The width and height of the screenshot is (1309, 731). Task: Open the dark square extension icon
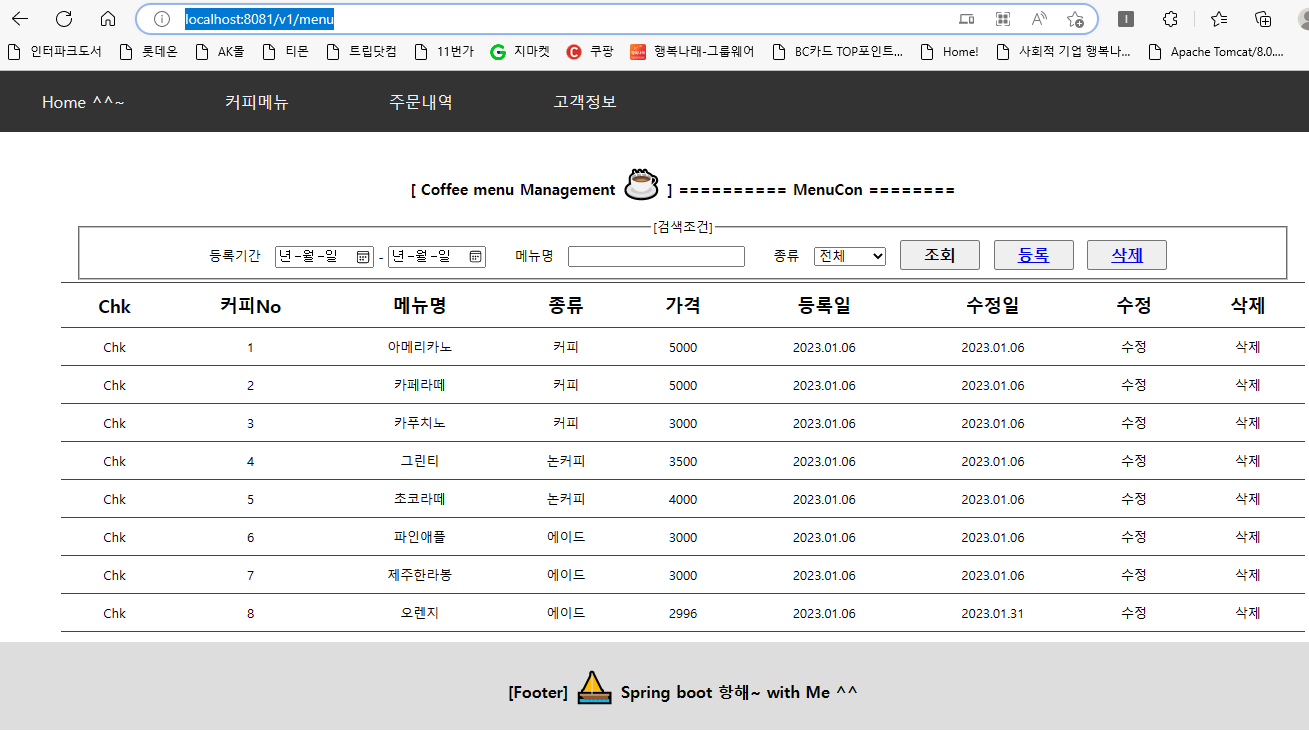click(1126, 19)
